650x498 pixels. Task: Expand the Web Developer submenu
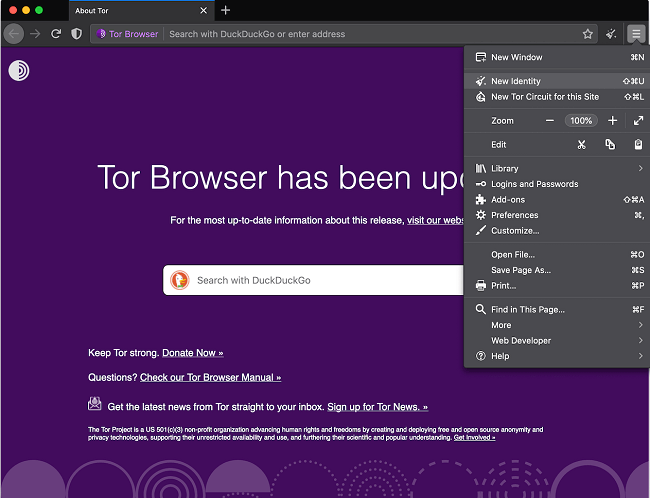[x=557, y=340]
